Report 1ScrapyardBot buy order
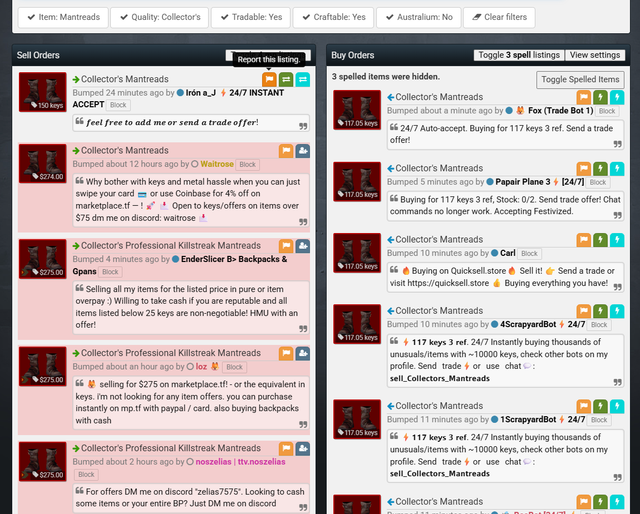 point(584,406)
